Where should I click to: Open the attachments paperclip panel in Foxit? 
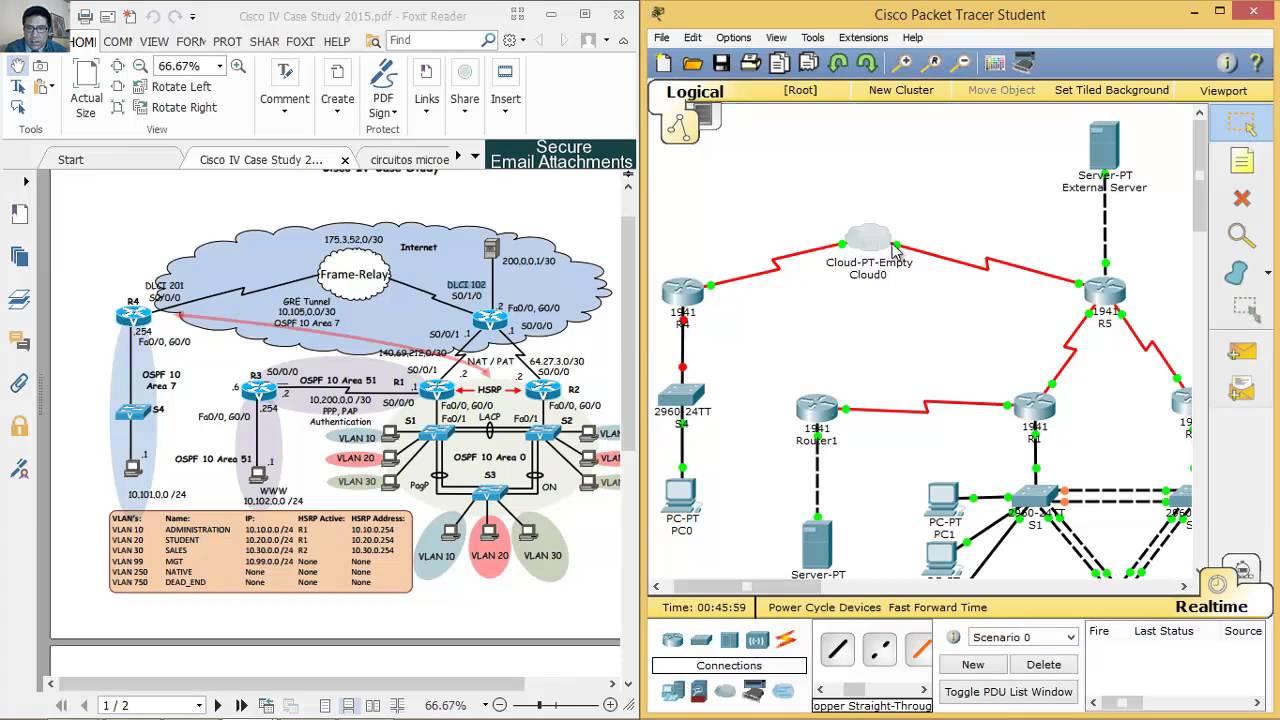coord(19,383)
